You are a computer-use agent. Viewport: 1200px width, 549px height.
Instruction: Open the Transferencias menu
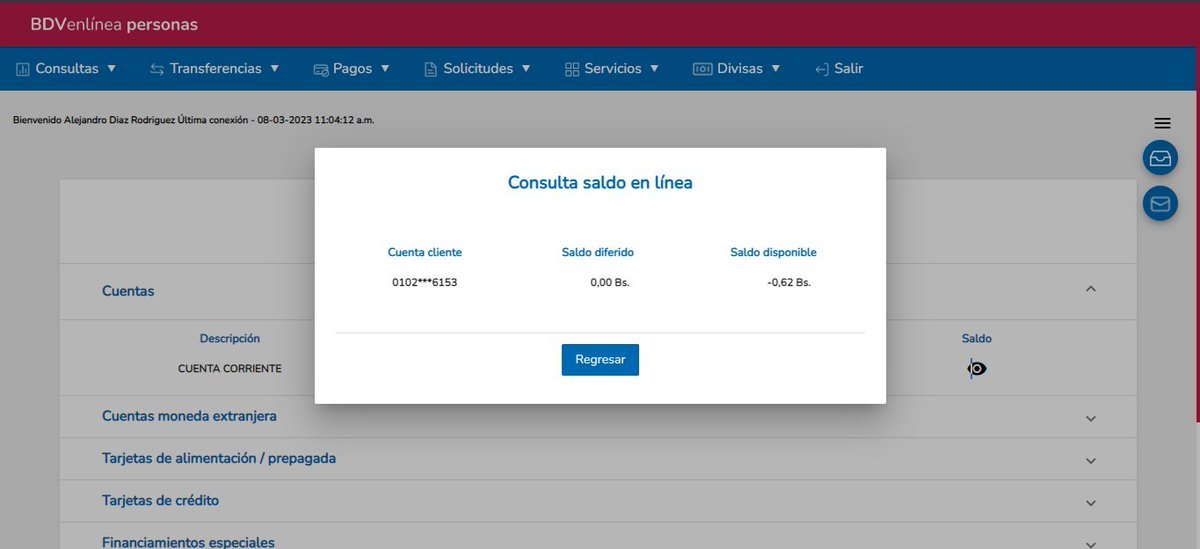(x=215, y=69)
